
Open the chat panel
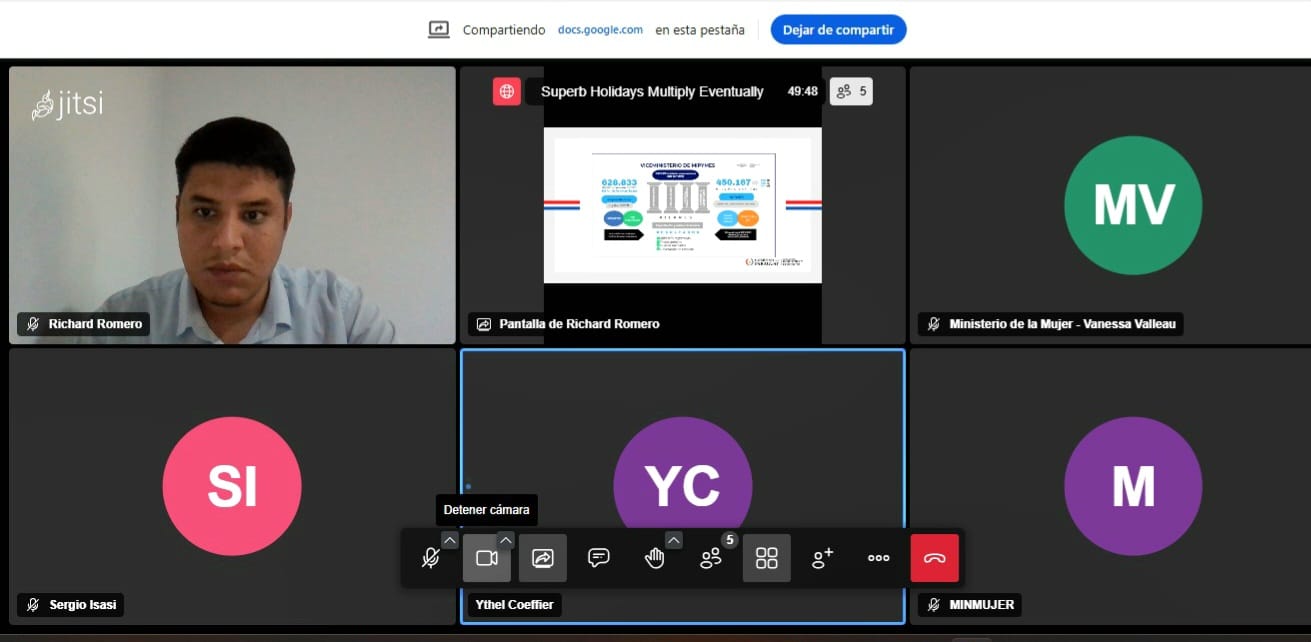click(x=599, y=558)
